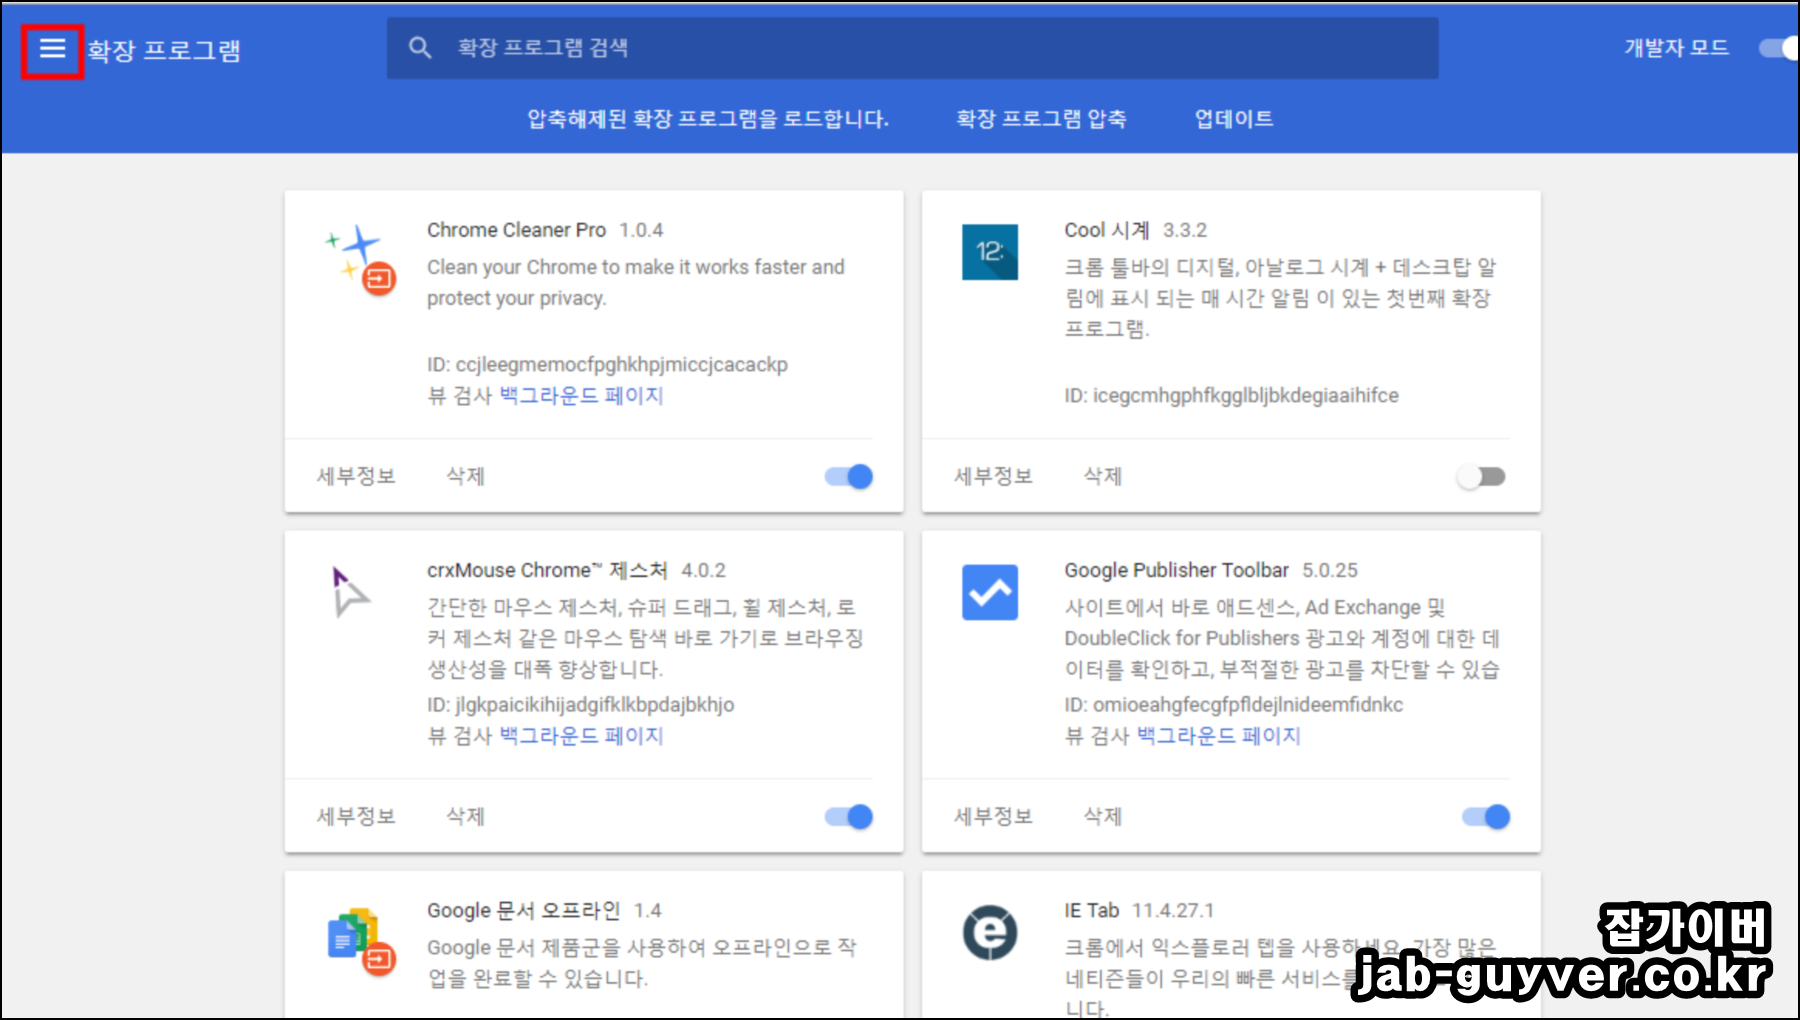Viewport: 1800px width, 1020px height.
Task: Click the IE Tab title text
Action: [1091, 910]
